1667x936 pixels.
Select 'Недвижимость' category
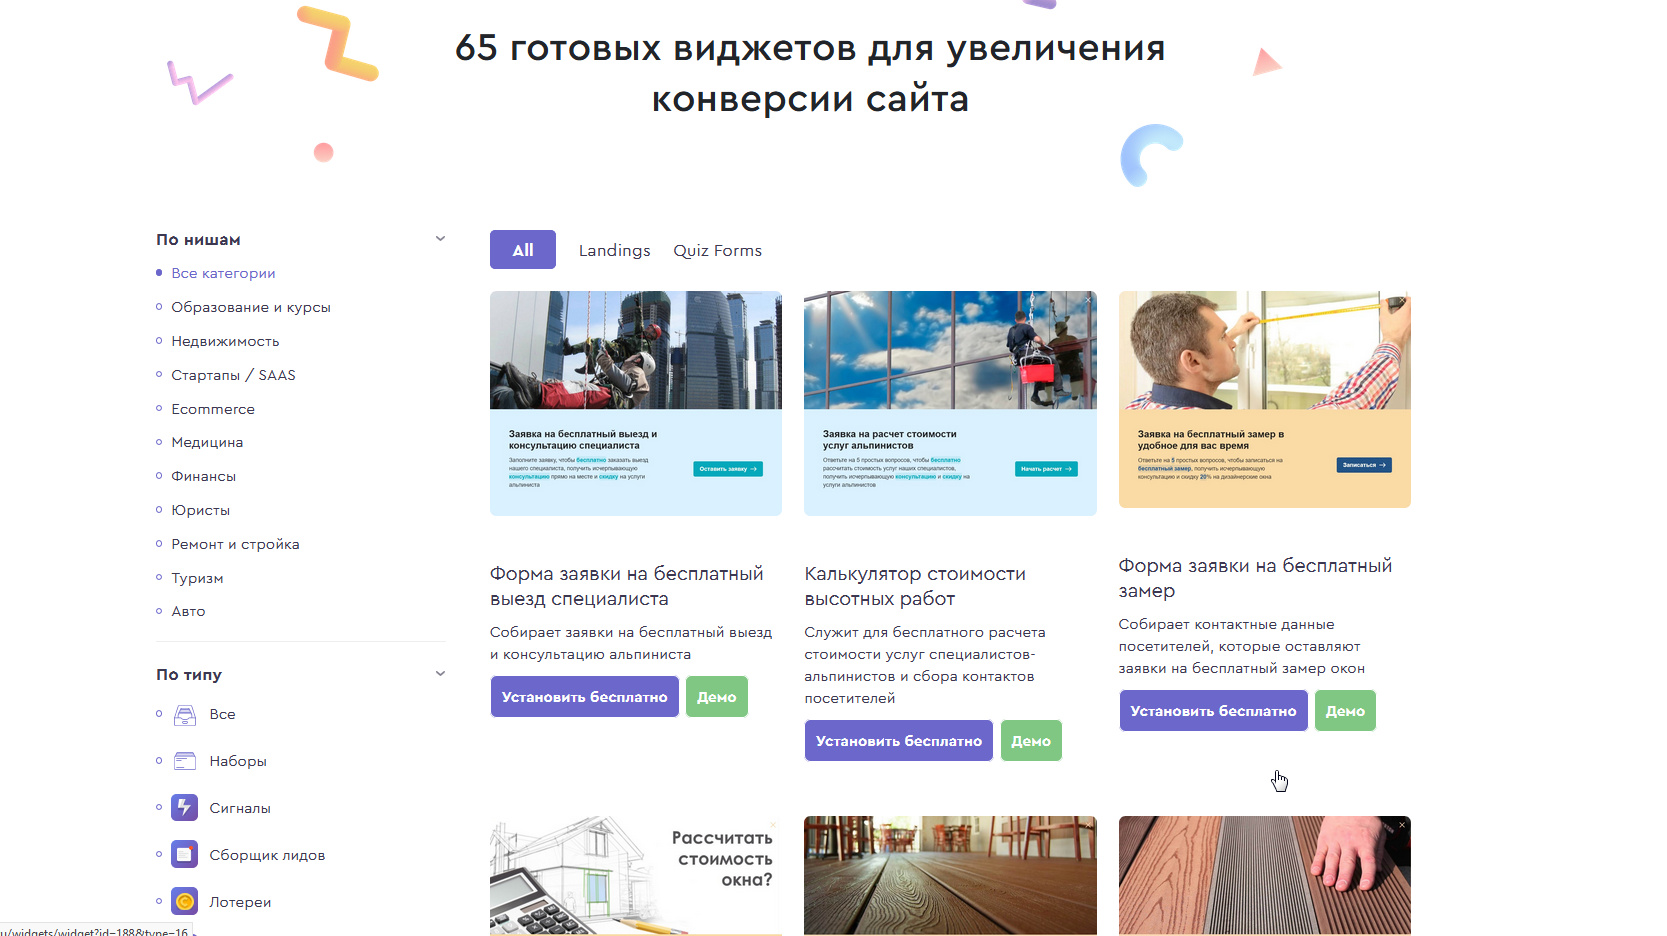coord(225,341)
